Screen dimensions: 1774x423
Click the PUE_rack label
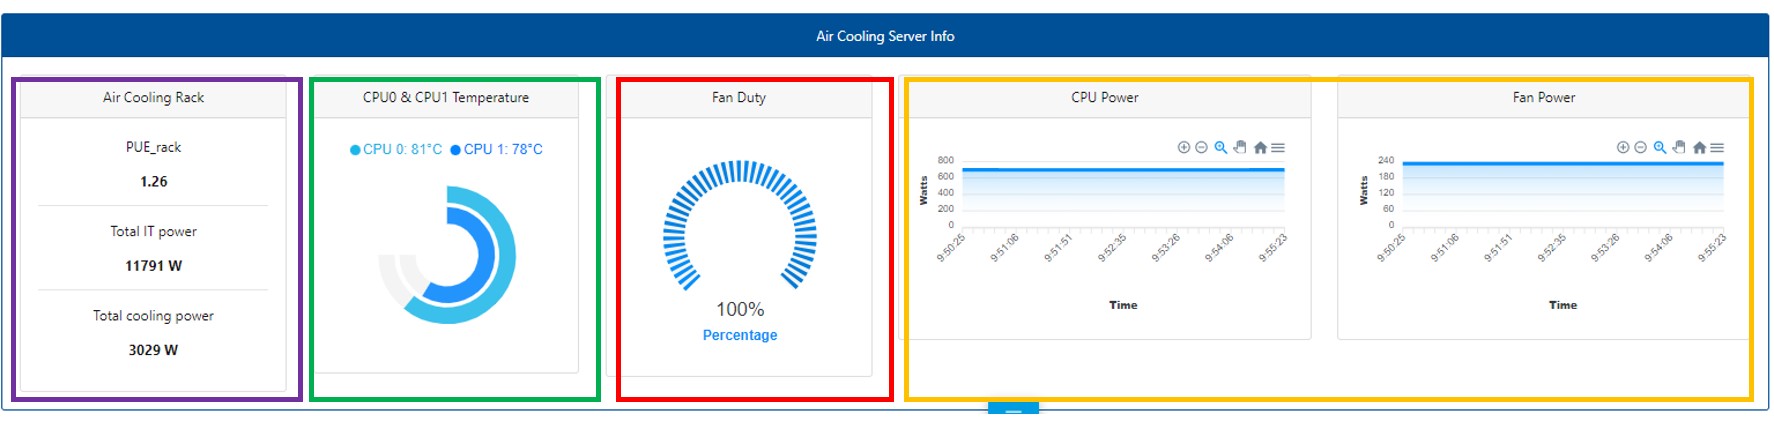click(x=154, y=147)
